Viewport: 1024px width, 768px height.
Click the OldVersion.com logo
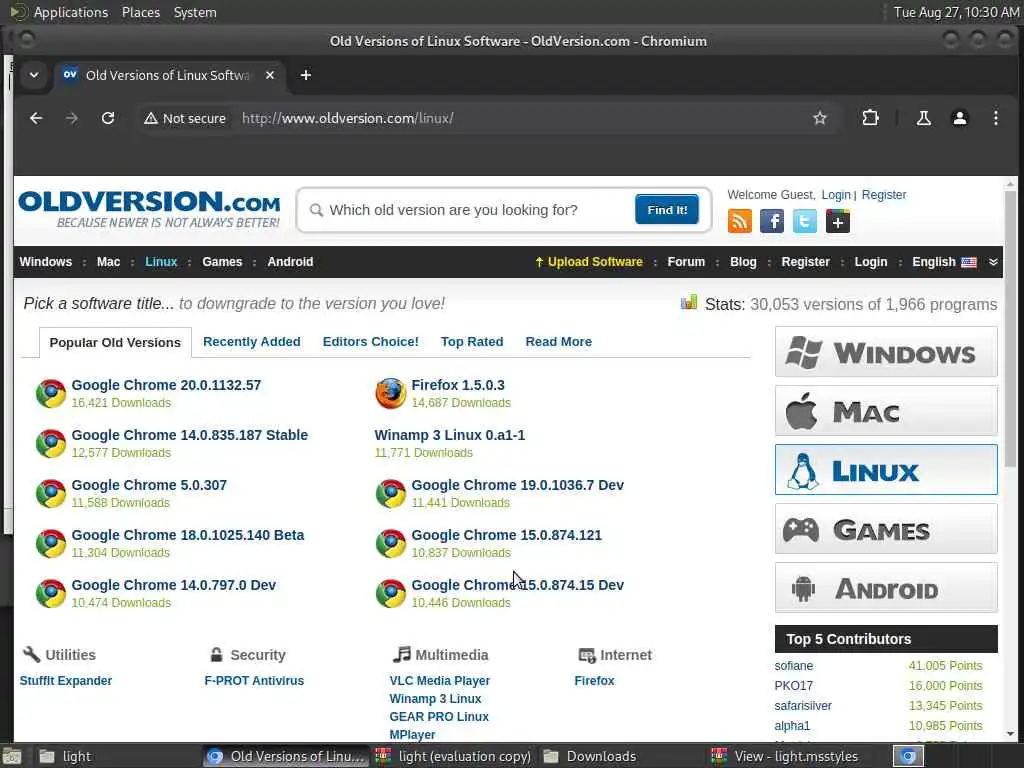[x=150, y=210]
